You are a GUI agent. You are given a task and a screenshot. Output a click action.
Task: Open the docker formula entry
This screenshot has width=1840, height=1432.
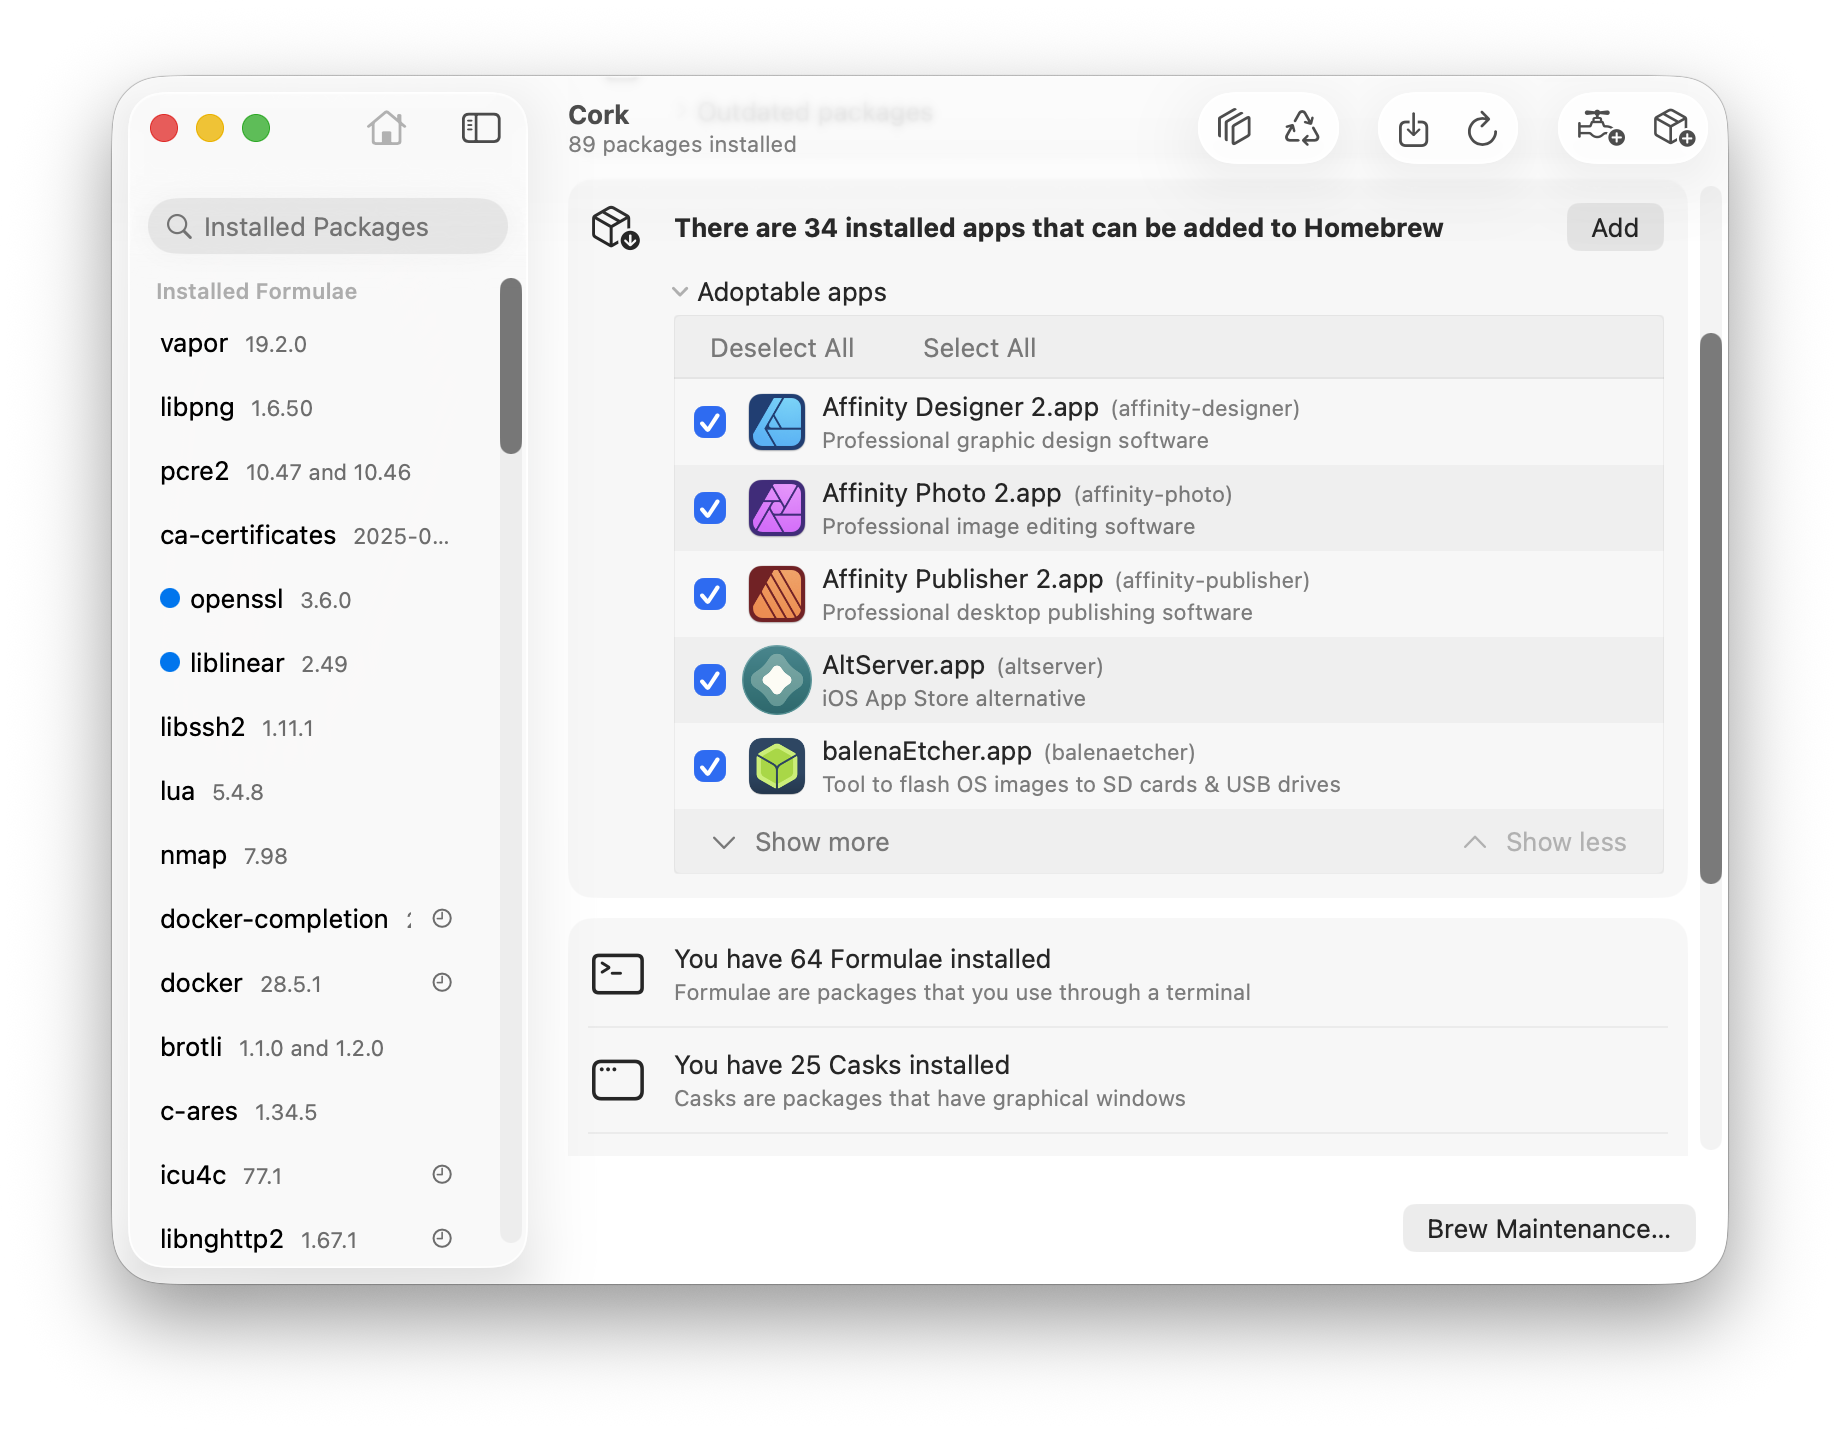point(202,983)
